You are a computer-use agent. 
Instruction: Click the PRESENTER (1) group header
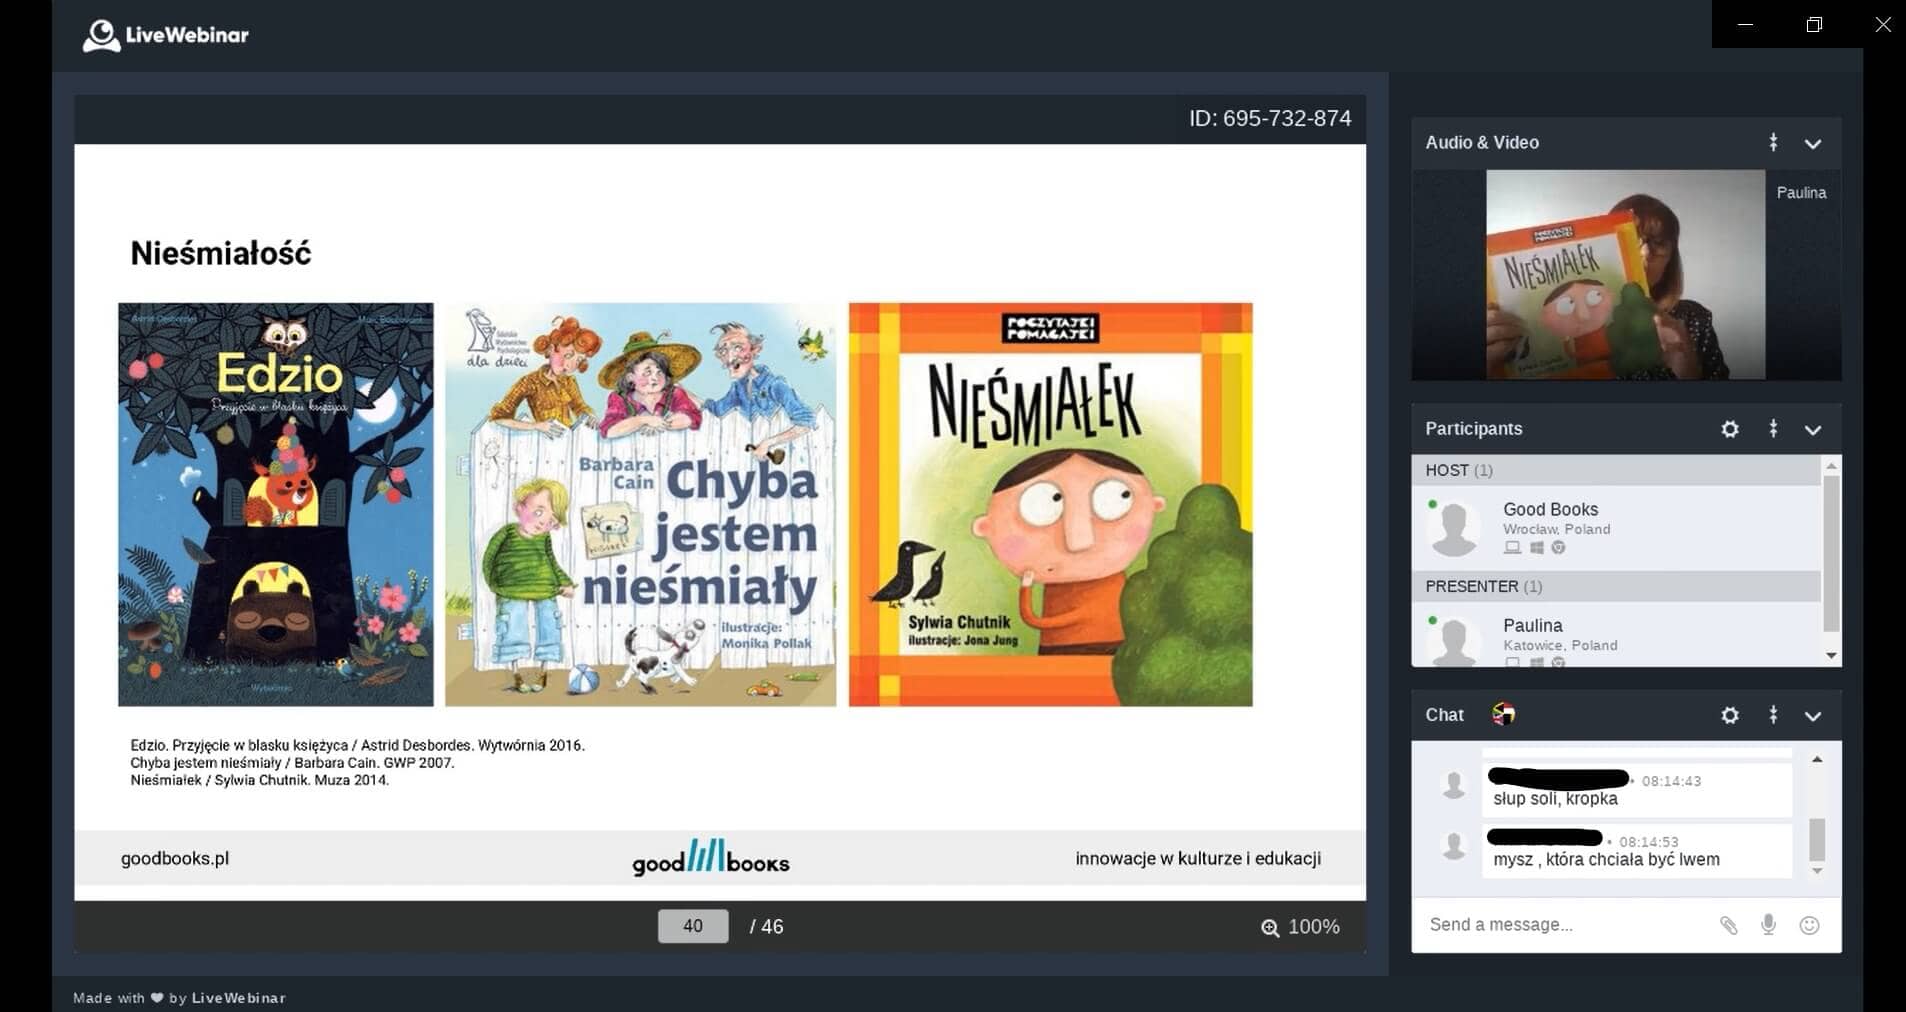tap(1618, 586)
